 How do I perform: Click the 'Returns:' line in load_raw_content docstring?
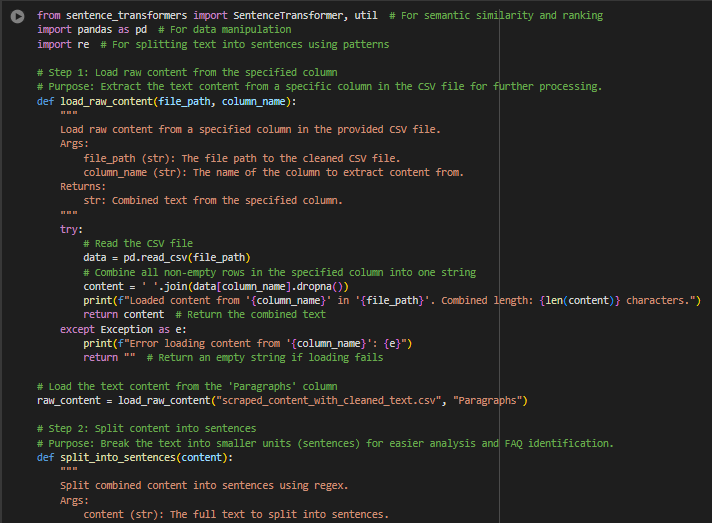pos(83,187)
